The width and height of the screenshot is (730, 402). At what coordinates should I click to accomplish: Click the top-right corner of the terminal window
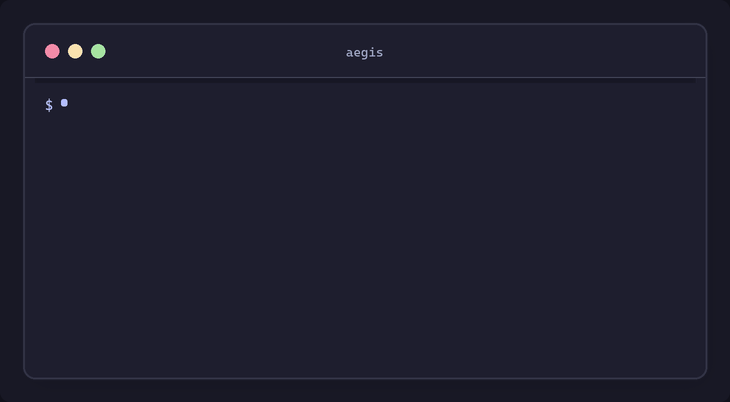pyautogui.click(x=703, y=27)
